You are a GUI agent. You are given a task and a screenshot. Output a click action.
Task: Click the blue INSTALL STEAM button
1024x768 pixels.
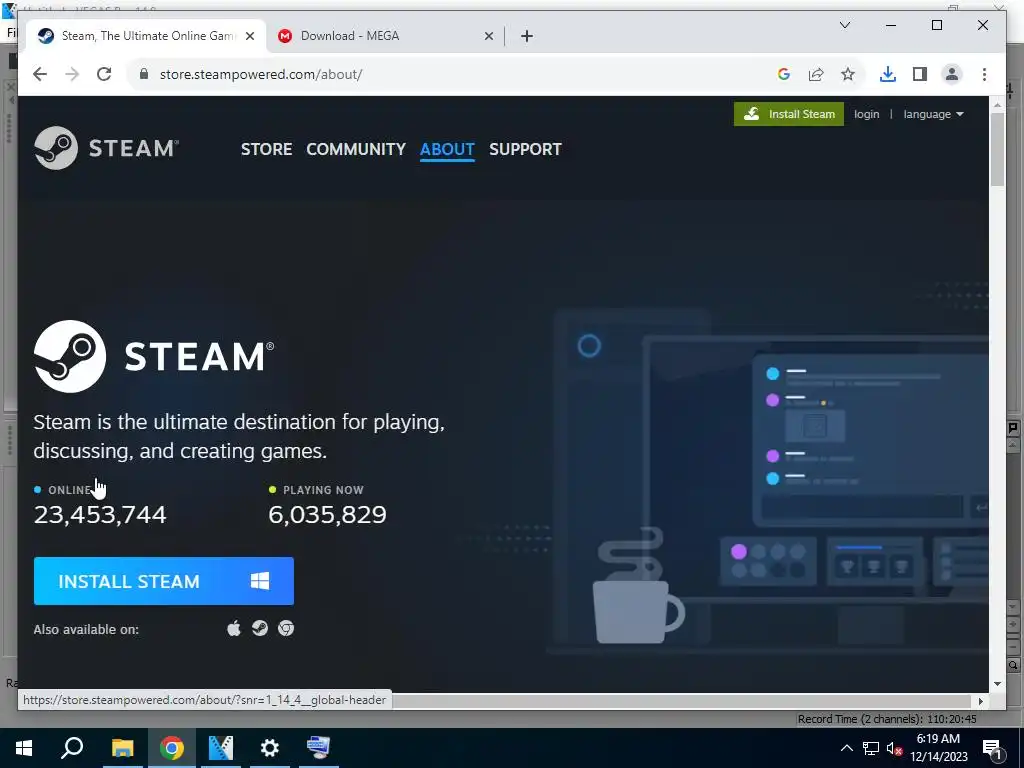pos(164,581)
